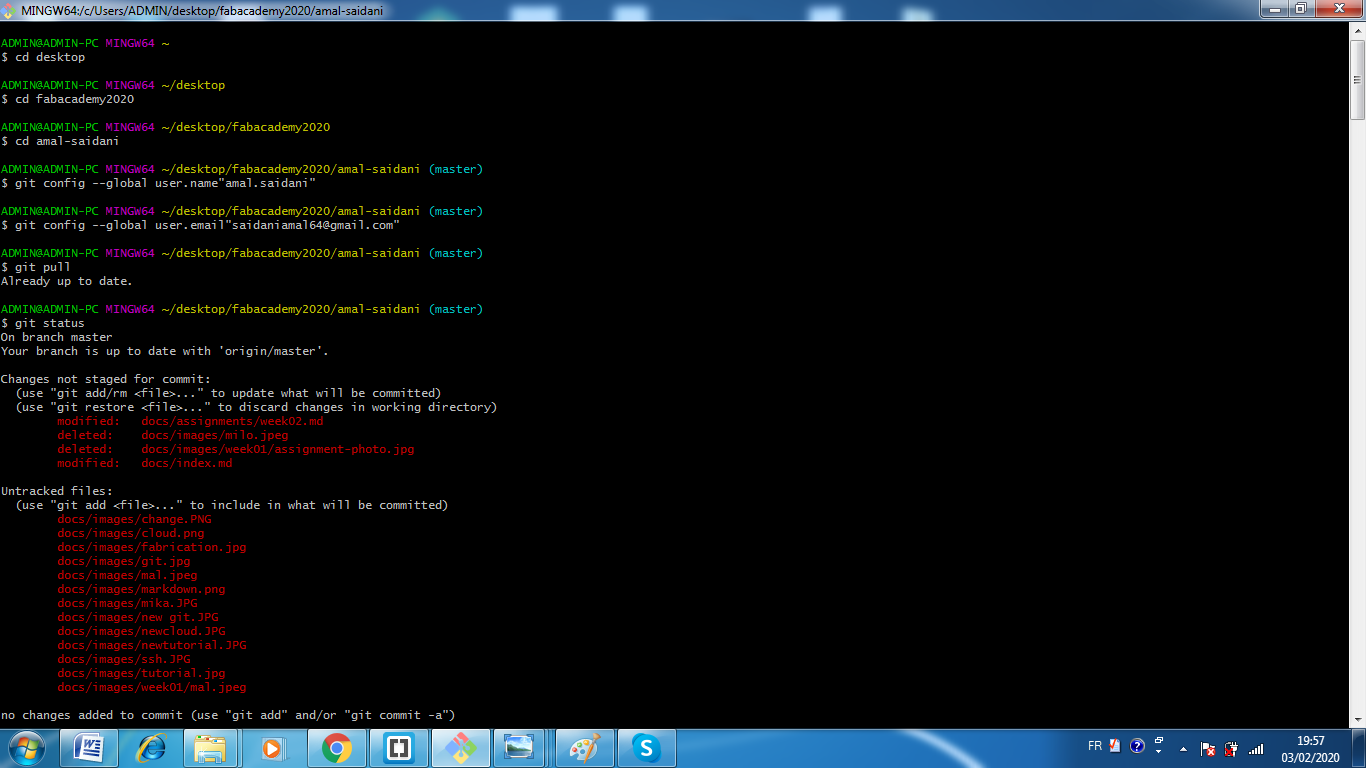Click the untracked docs/images/fabrication.jpg file

[151, 547]
